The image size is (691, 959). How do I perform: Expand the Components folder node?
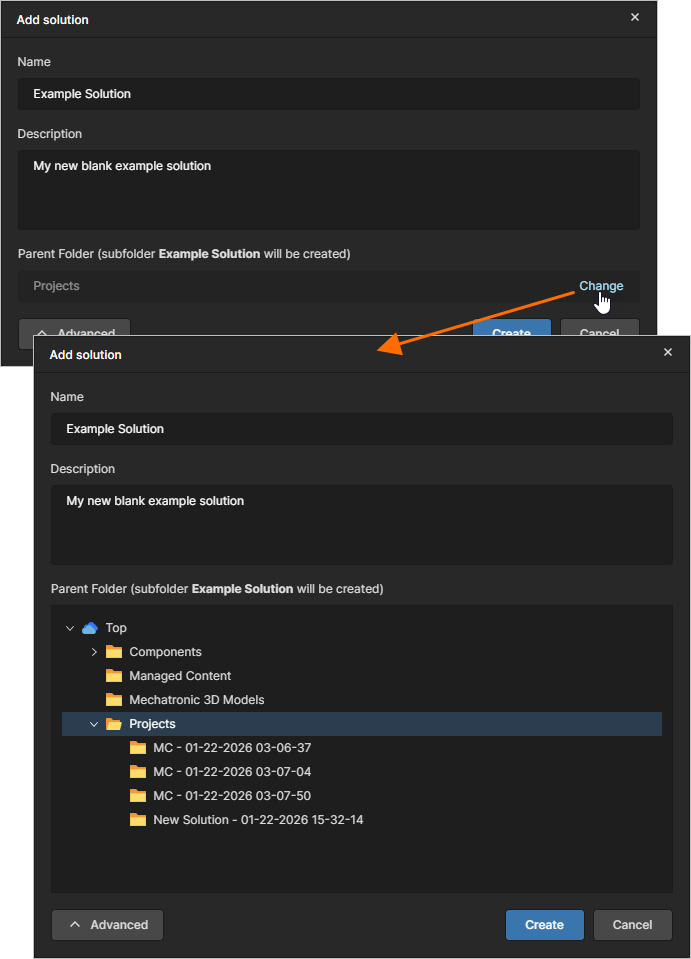[94, 652]
